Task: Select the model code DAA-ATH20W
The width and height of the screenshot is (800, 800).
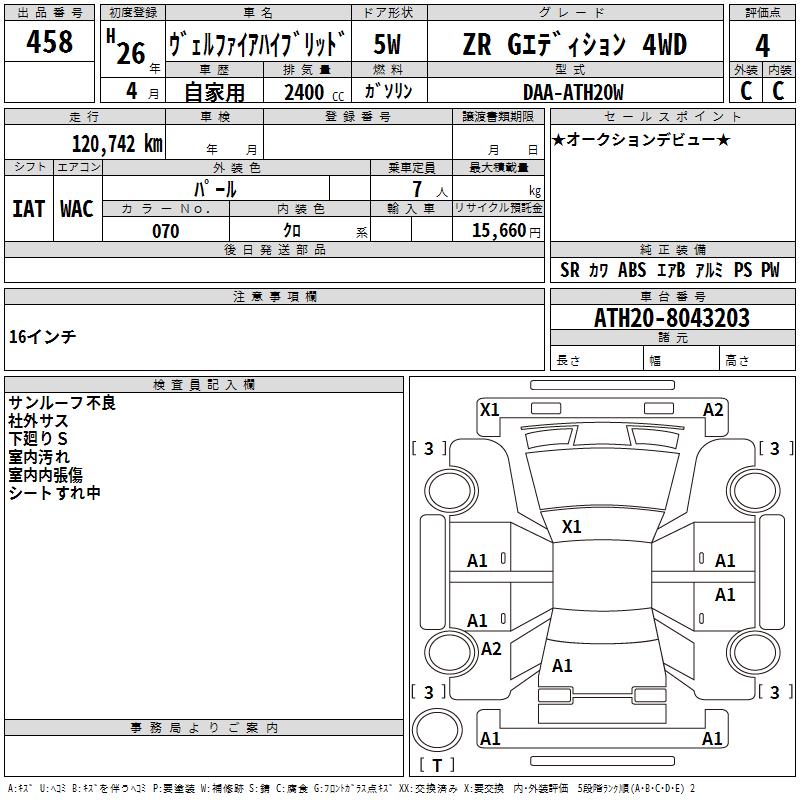Action: point(573,92)
